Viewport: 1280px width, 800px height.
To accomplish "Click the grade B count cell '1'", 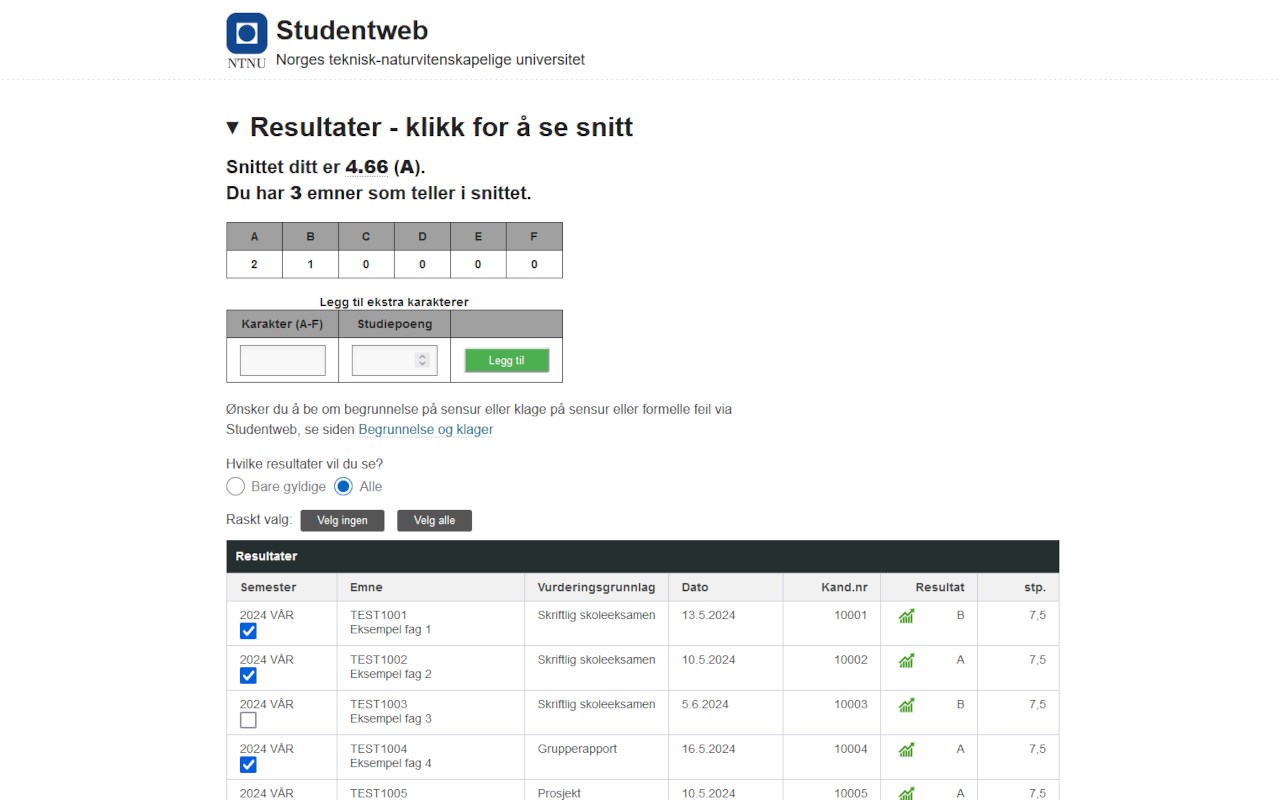I will (x=310, y=264).
